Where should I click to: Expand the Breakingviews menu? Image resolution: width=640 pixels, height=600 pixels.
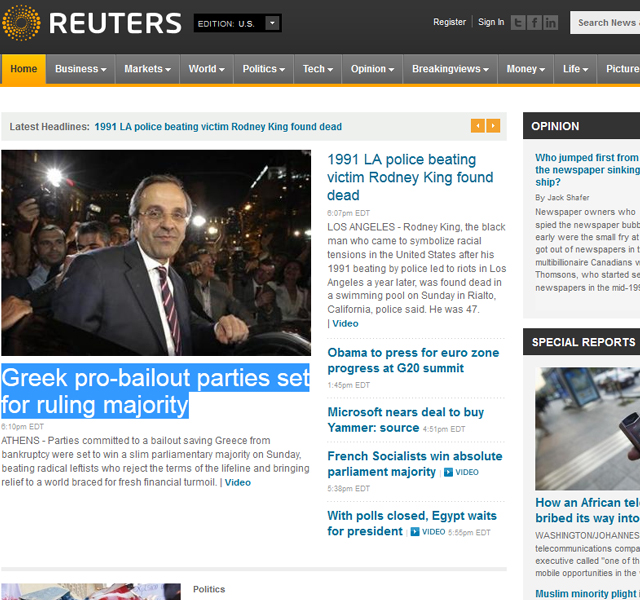pyautogui.click(x=450, y=69)
